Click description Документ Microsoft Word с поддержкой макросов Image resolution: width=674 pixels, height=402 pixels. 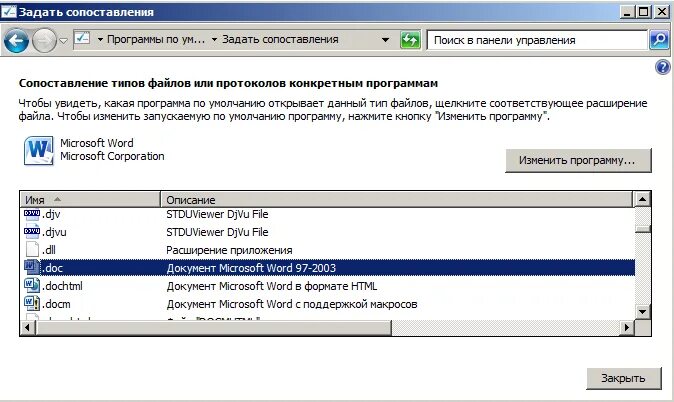click(292, 304)
